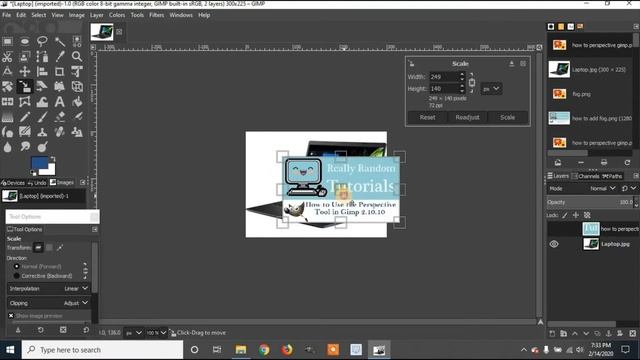
Task: Switch to the Paths tab
Action: click(x=612, y=176)
